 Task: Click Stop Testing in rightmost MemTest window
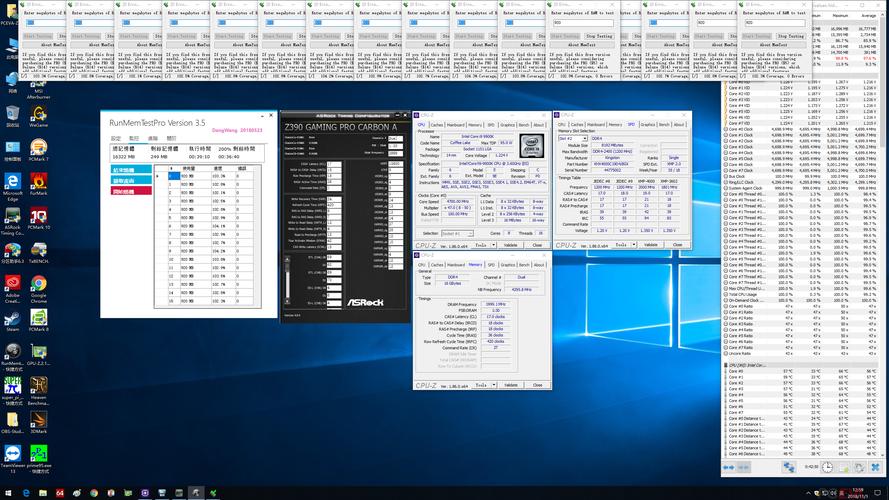[790, 36]
